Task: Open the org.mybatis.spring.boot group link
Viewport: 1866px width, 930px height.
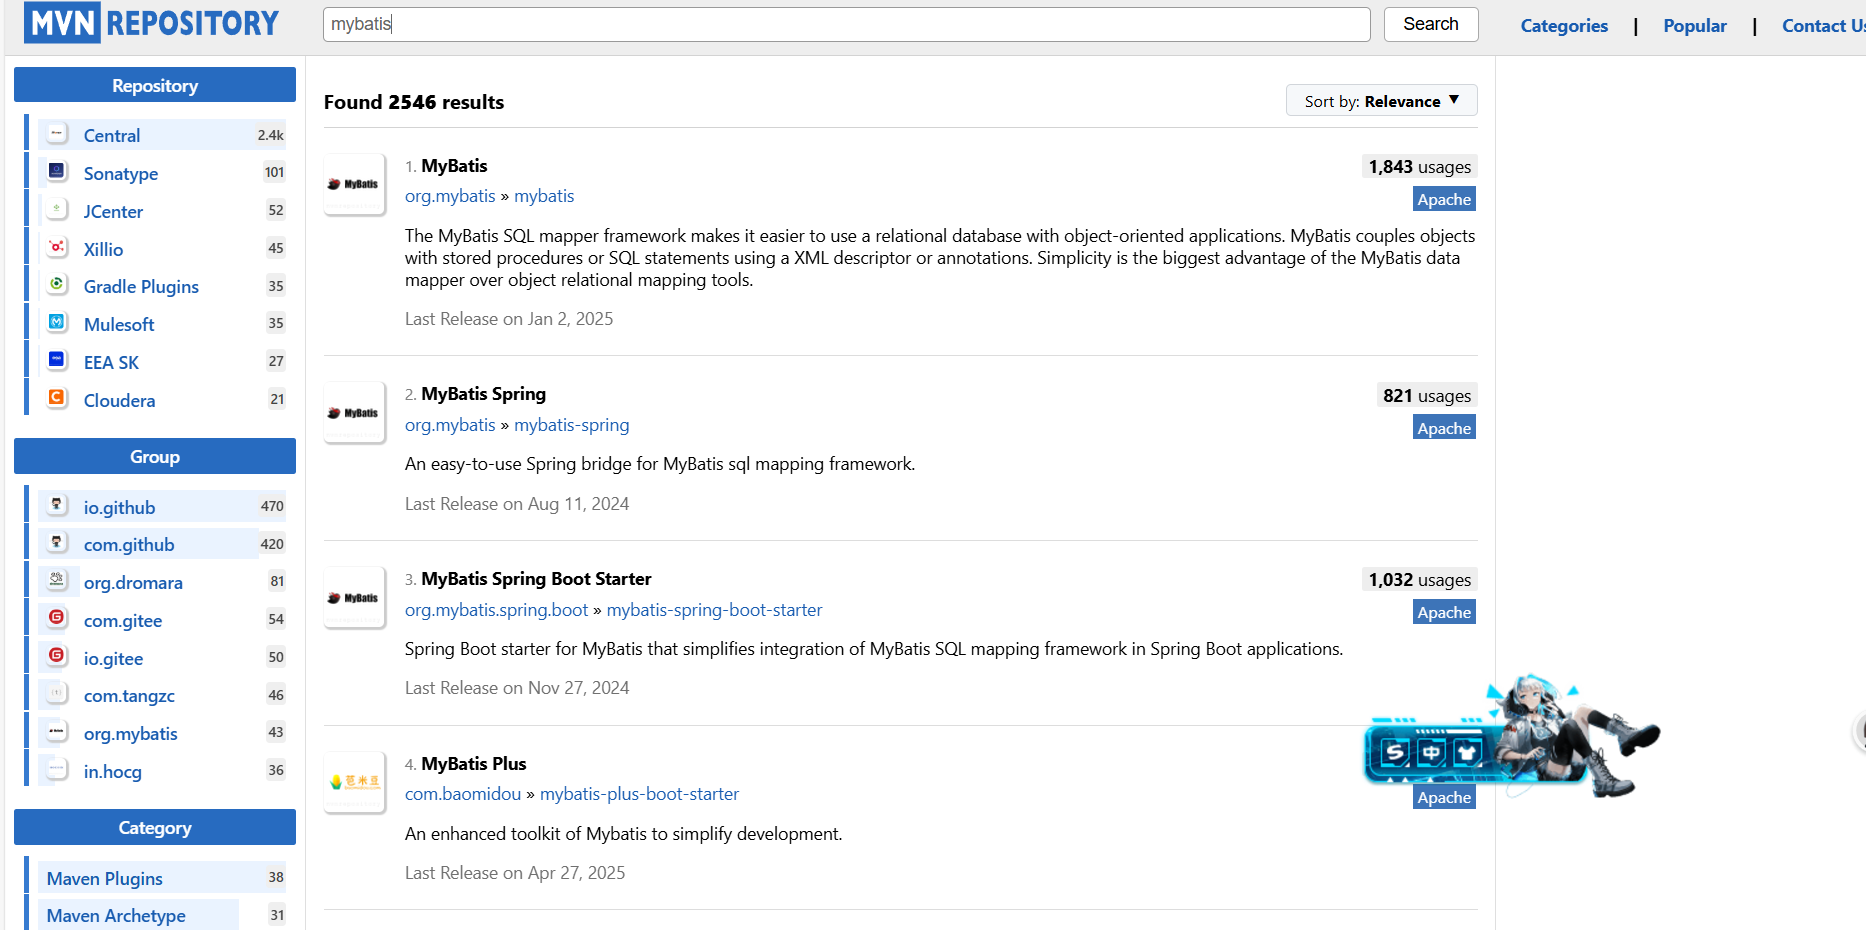Action: (496, 610)
